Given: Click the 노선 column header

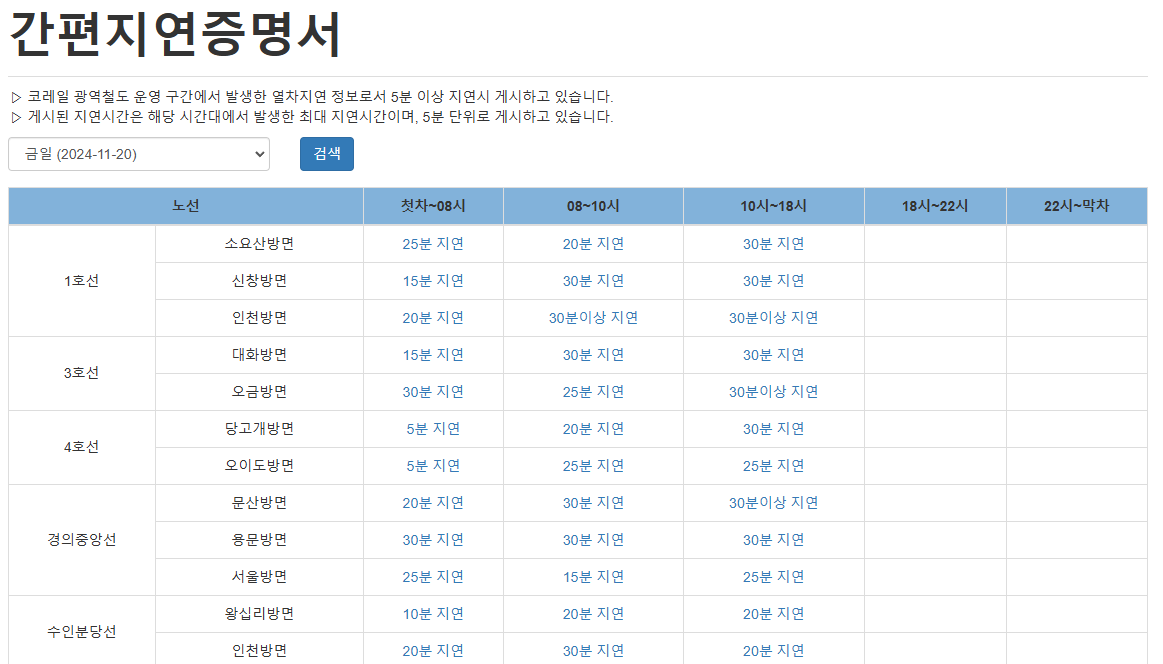Looking at the screenshot, I should click(x=185, y=206).
